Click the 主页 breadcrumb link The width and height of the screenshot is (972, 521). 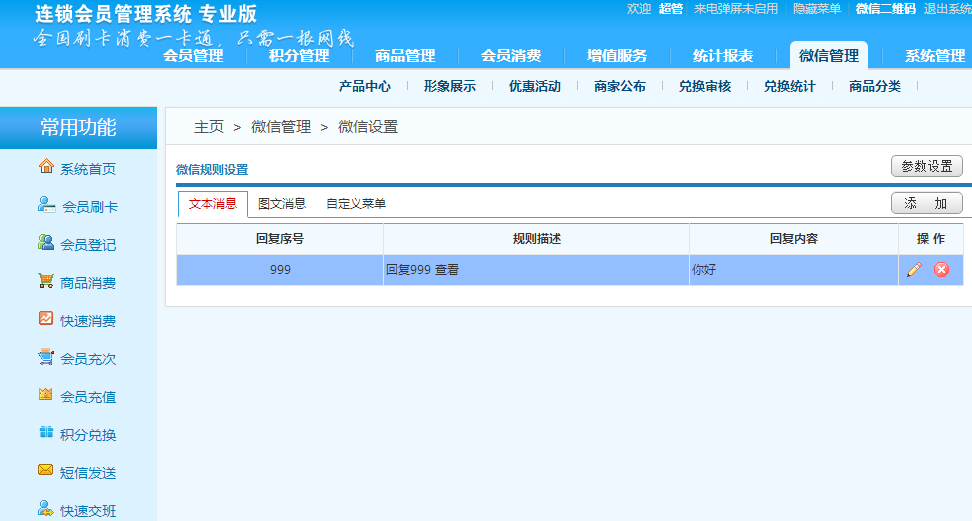tap(209, 127)
